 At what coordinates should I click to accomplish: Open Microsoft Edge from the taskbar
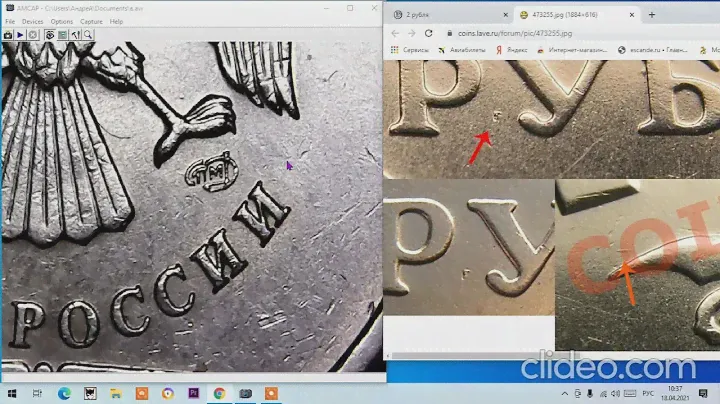64,393
